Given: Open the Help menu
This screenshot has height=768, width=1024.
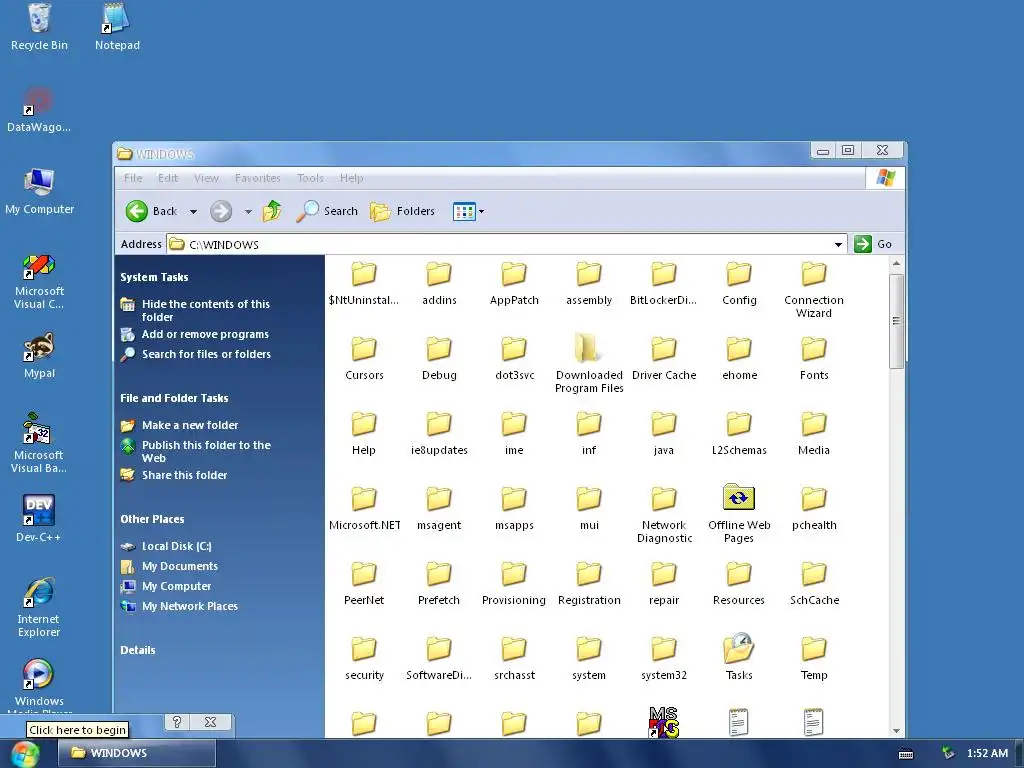Looking at the screenshot, I should click(x=351, y=178).
